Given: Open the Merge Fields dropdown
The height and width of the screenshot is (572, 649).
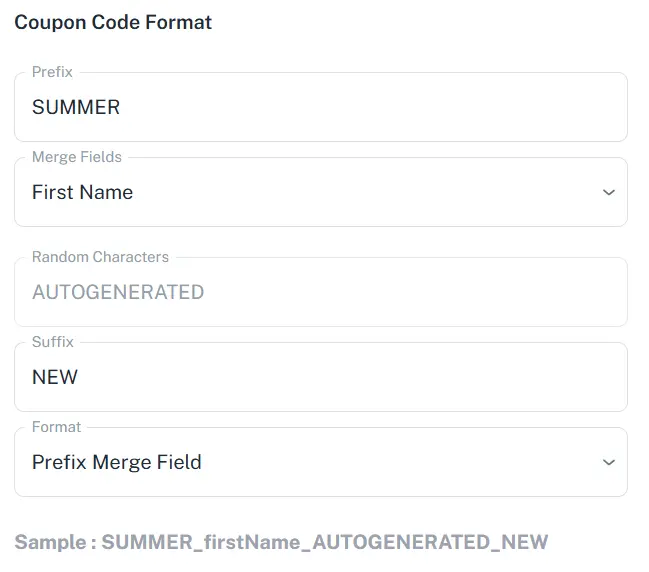Looking at the screenshot, I should pos(320,192).
